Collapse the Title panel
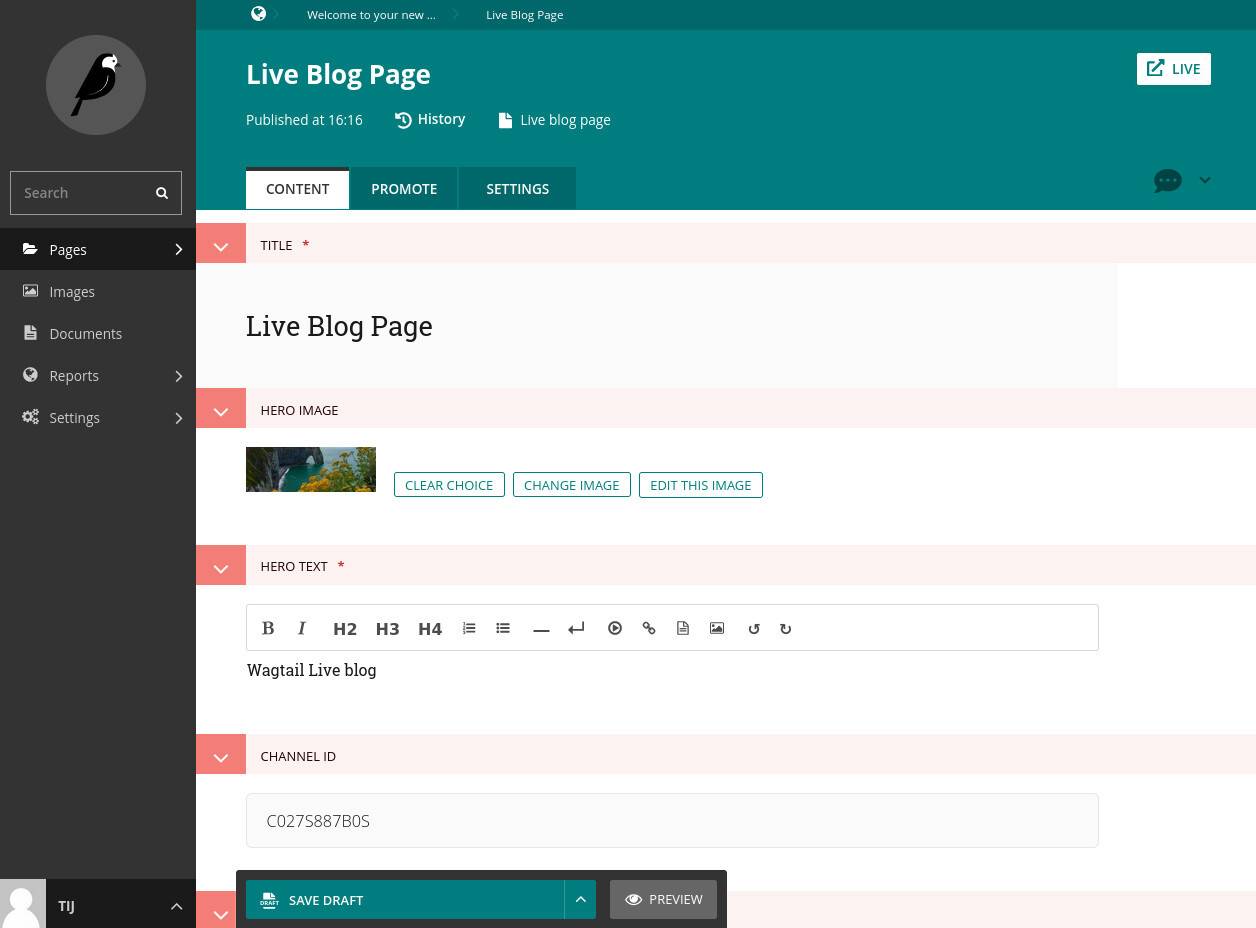Viewport: 1256px width, 928px height. click(x=221, y=246)
